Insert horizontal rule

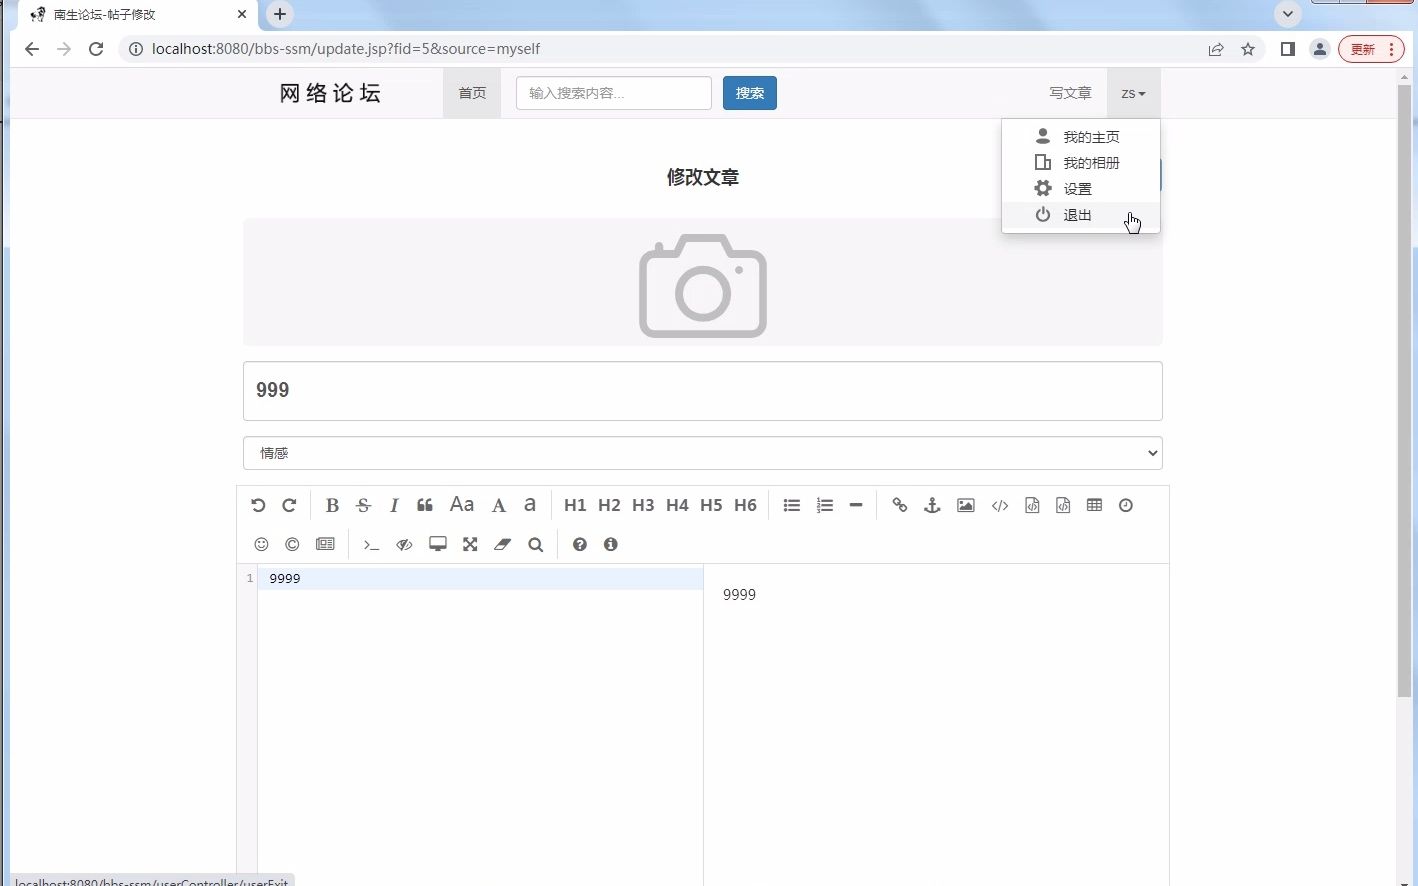(856, 506)
